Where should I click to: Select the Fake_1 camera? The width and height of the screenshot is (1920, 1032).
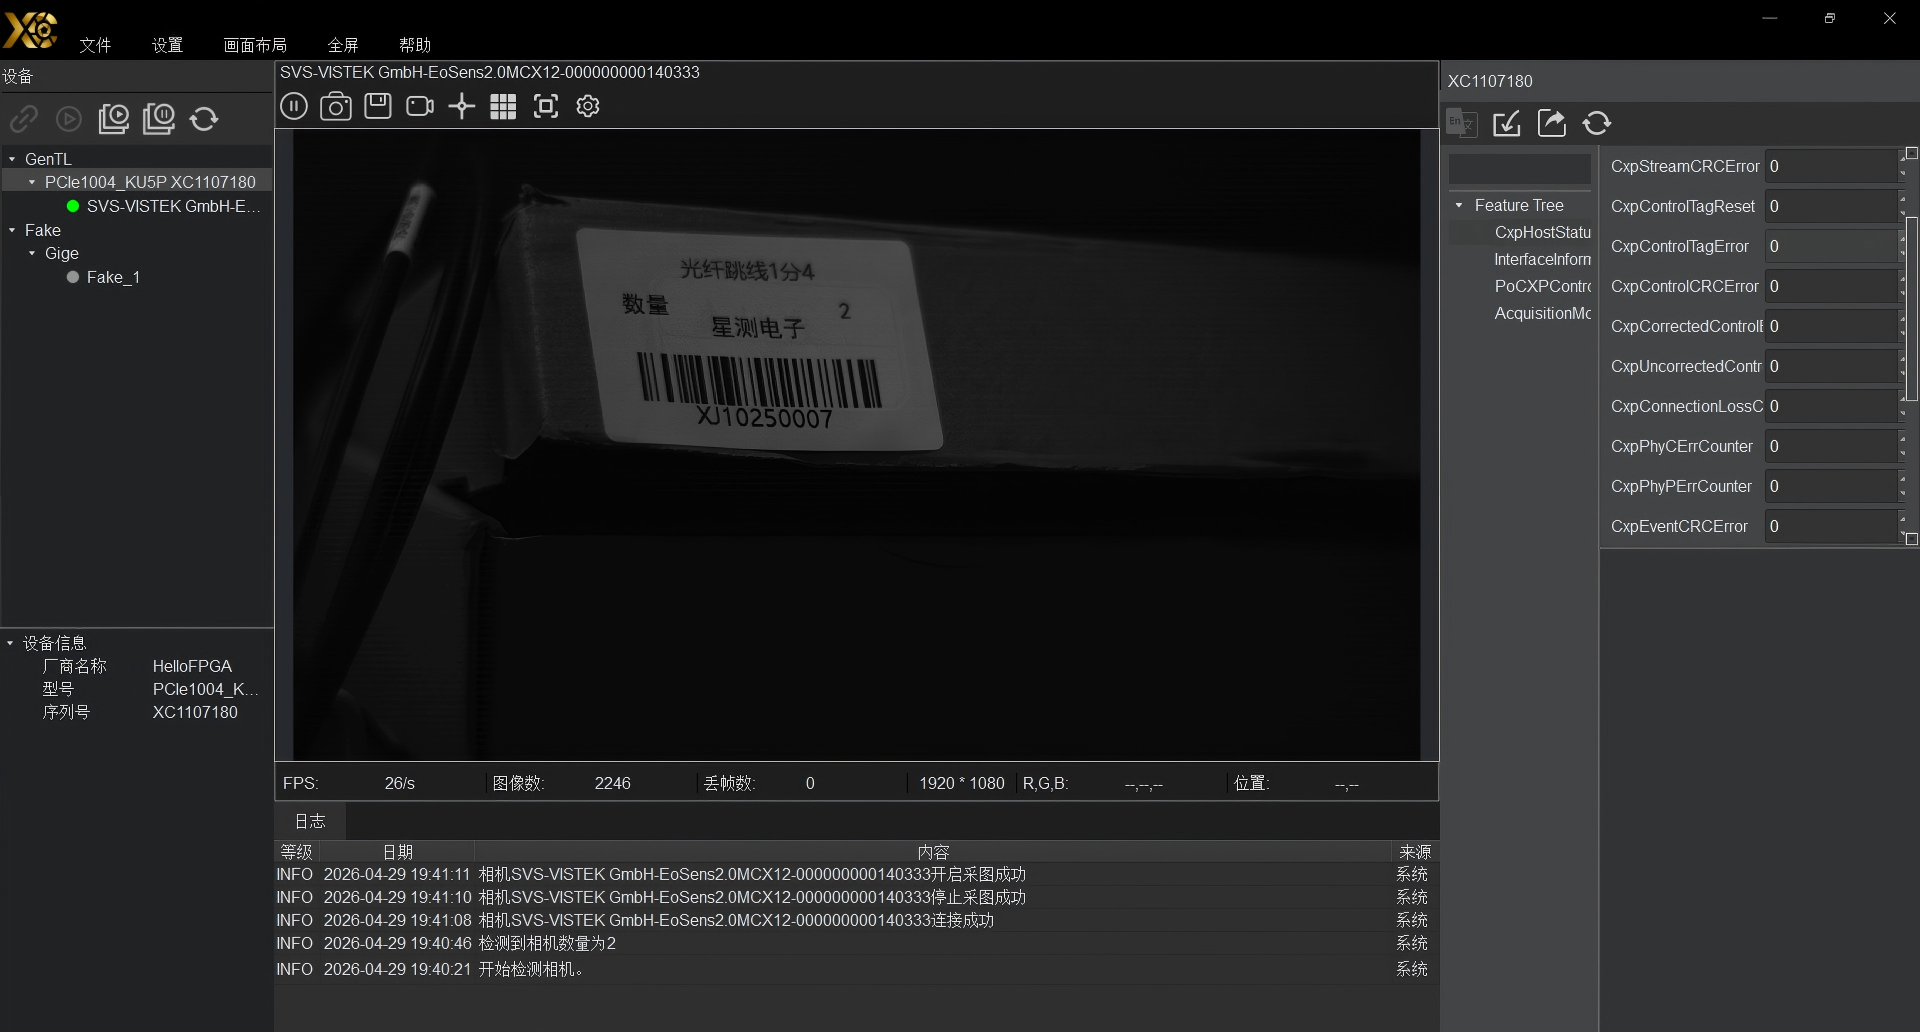click(x=113, y=277)
